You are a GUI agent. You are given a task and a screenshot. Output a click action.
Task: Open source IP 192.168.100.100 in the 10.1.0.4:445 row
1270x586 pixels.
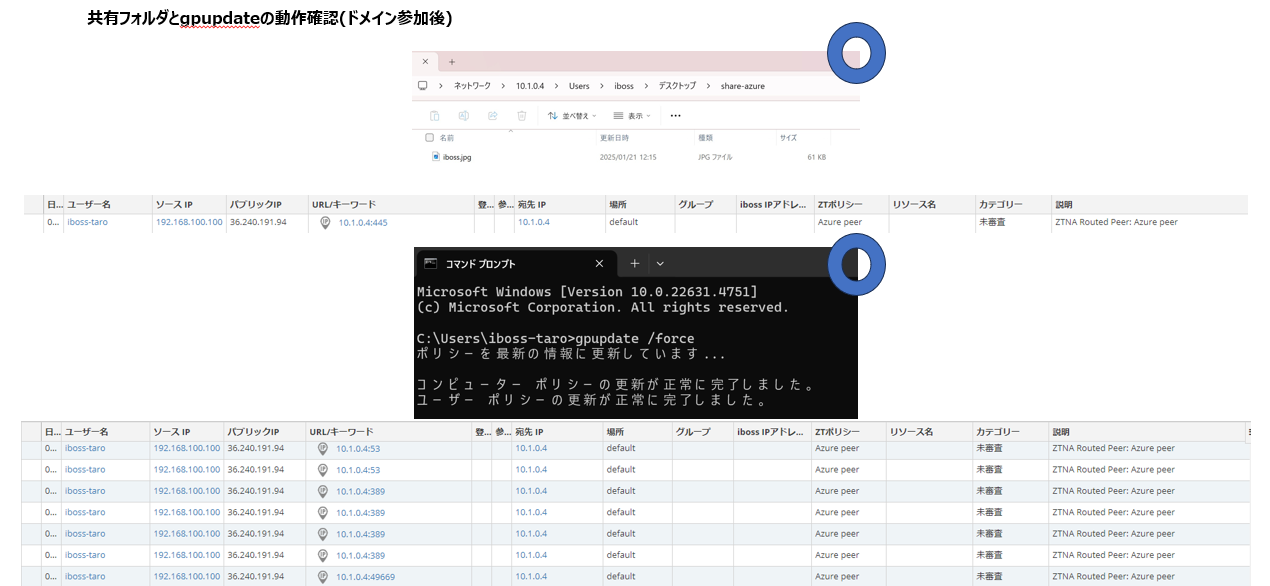pyautogui.click(x=189, y=222)
